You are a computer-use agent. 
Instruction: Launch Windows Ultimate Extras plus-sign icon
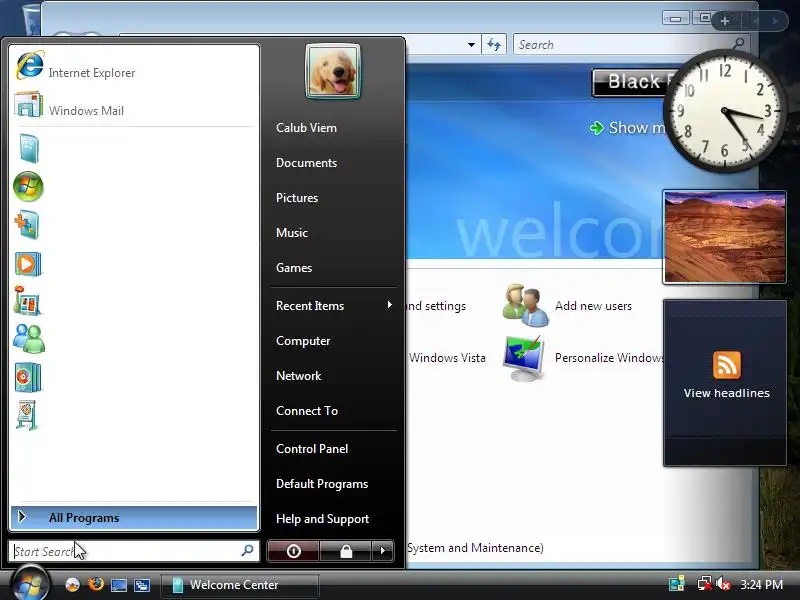click(x=27, y=224)
